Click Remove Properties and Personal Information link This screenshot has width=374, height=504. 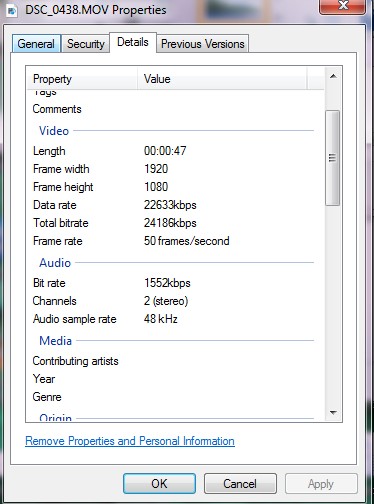coord(130,441)
